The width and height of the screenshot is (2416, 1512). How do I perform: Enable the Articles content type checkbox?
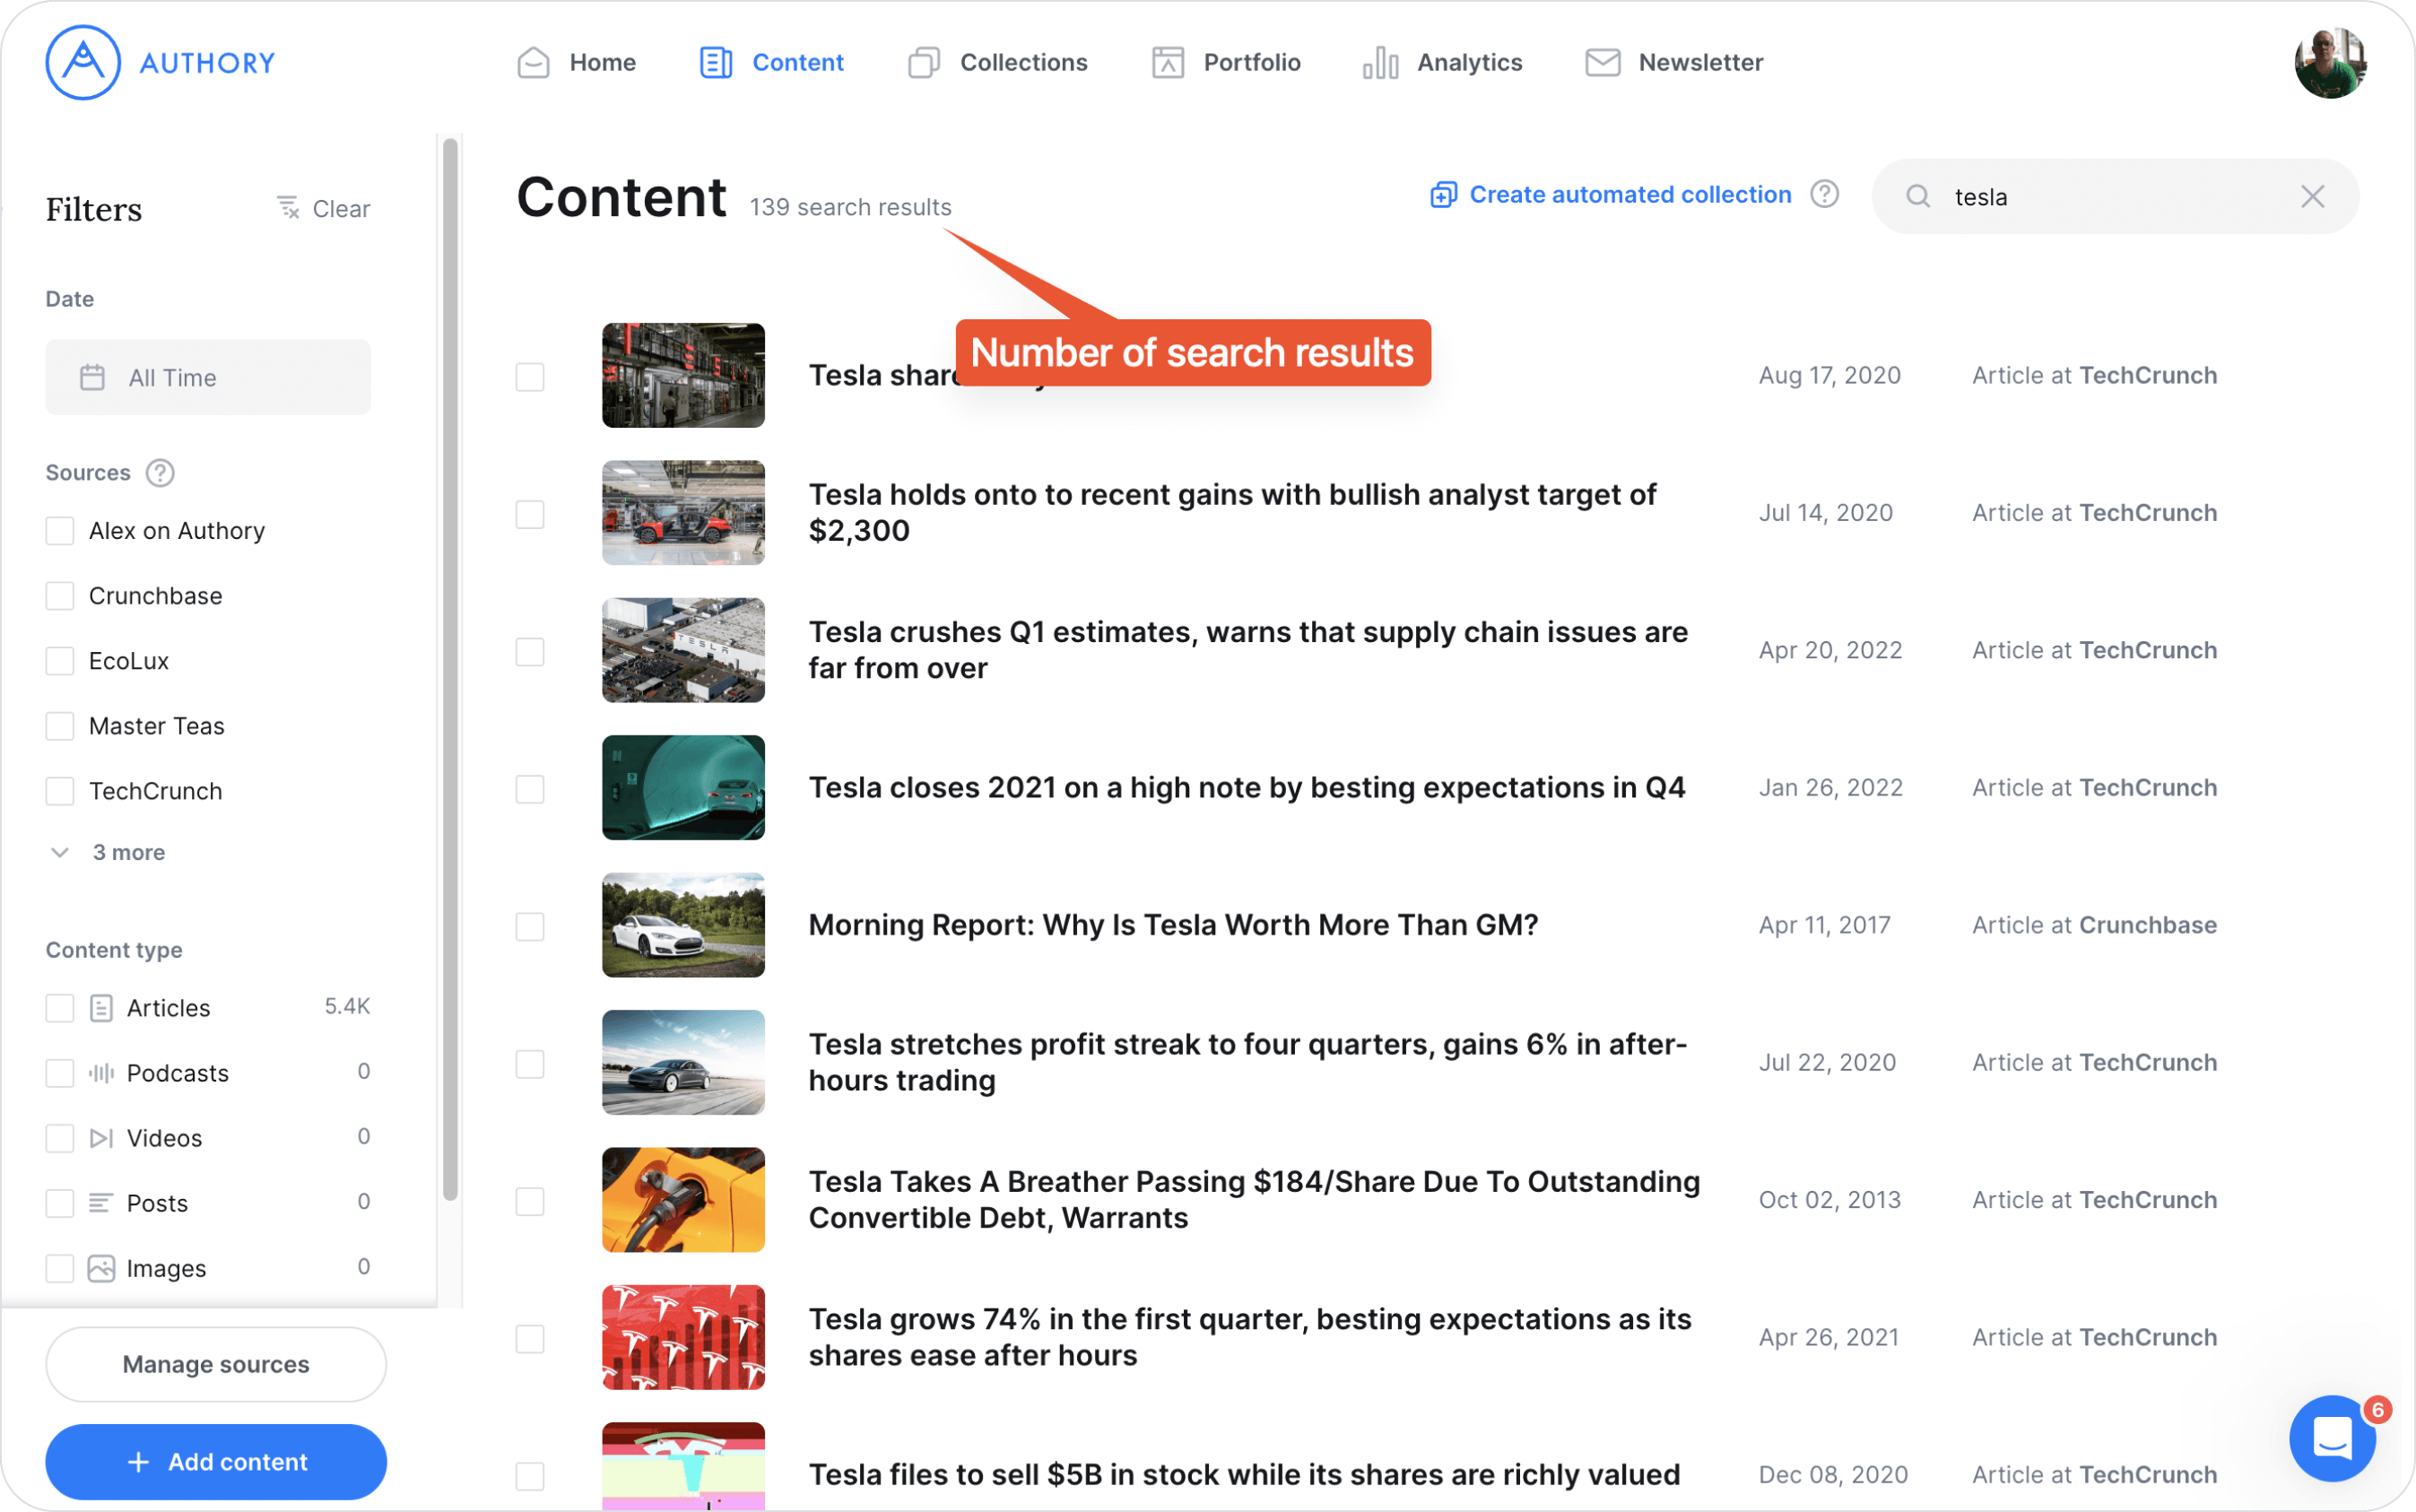[60, 1008]
